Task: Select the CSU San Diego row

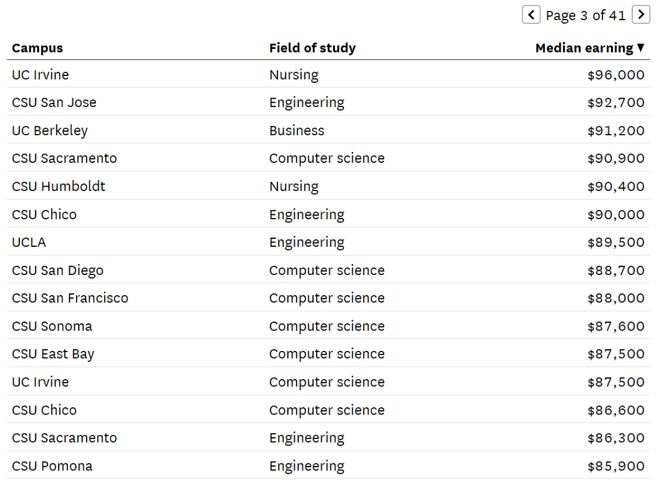Action: coord(328,270)
